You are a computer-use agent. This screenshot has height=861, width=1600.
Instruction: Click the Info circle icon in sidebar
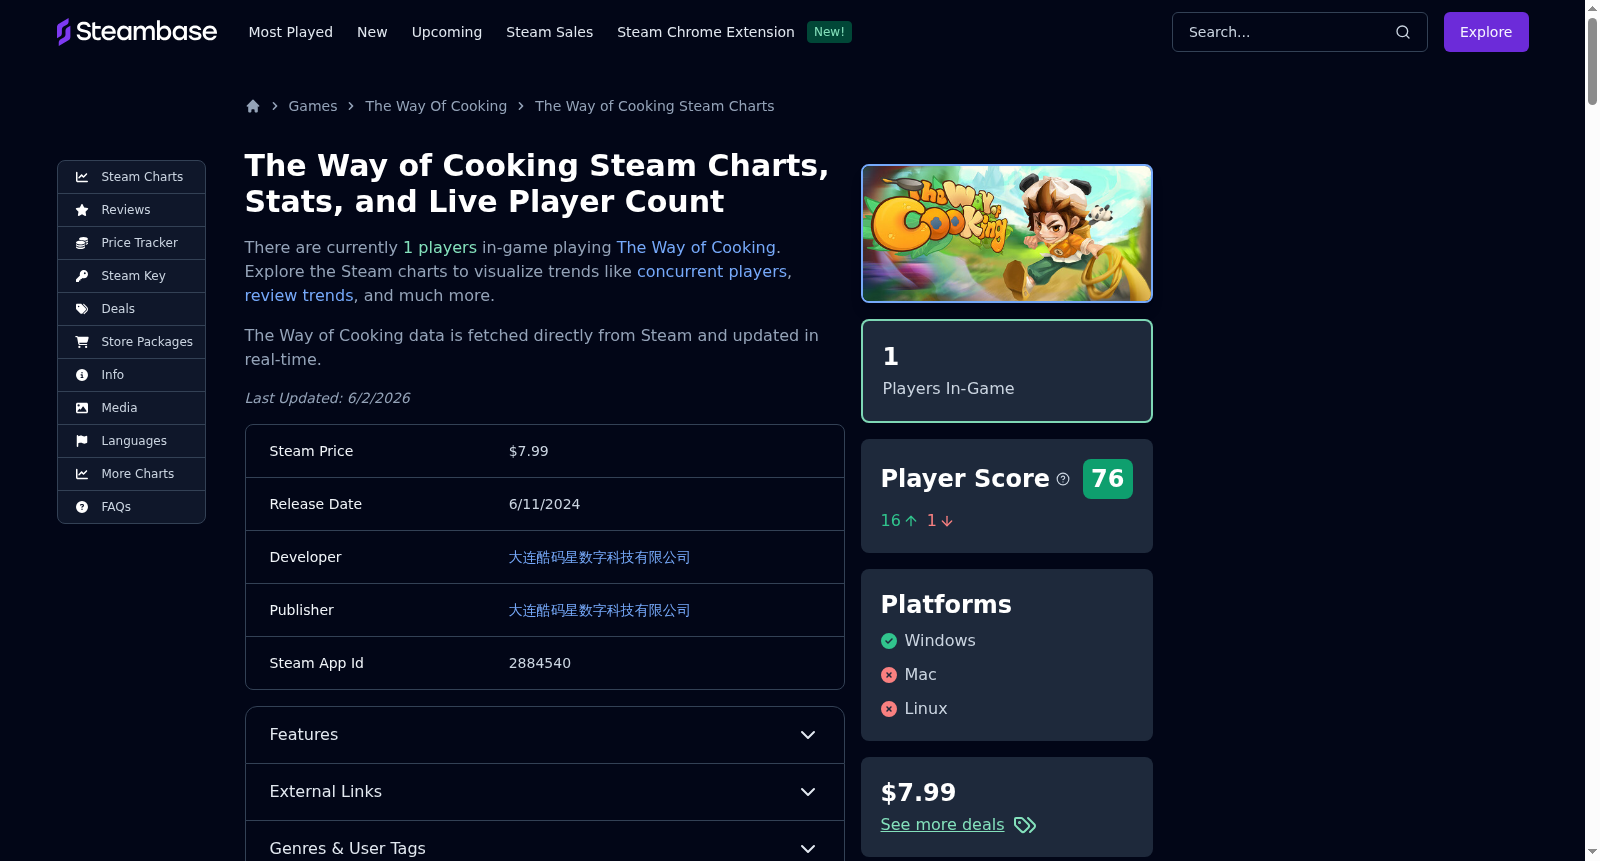(82, 375)
